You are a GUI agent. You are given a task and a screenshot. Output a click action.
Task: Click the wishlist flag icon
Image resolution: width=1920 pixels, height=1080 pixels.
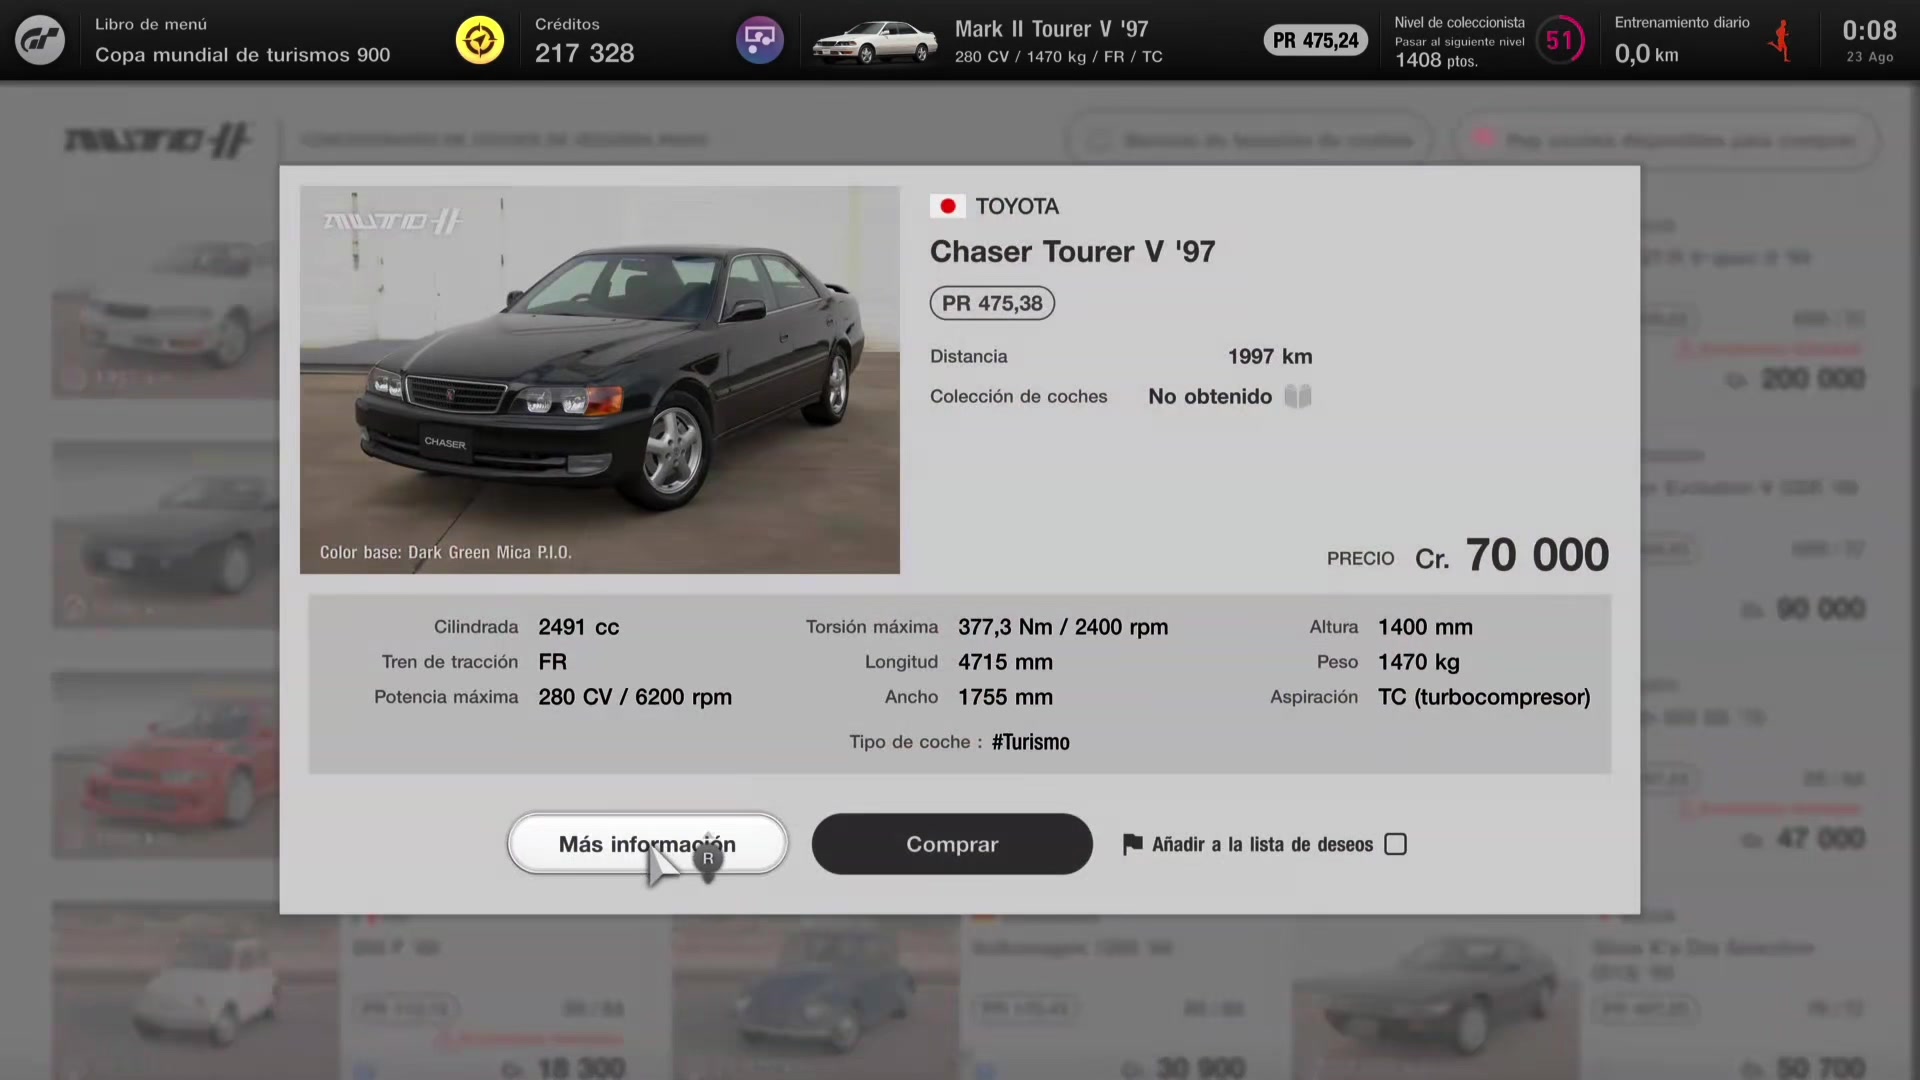tap(1132, 845)
